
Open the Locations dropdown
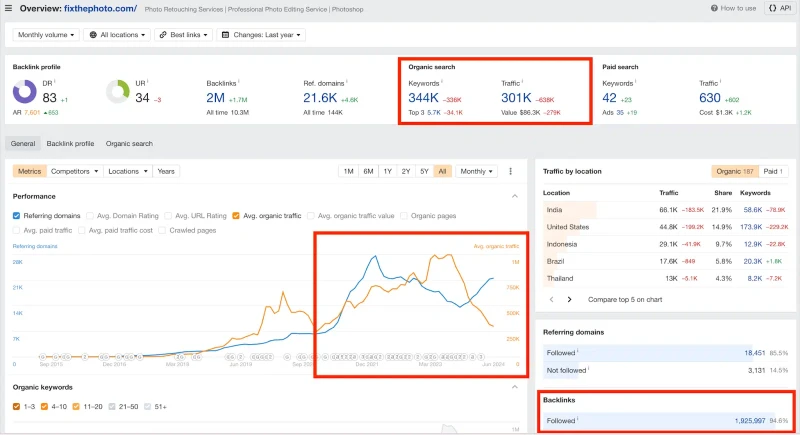point(128,171)
